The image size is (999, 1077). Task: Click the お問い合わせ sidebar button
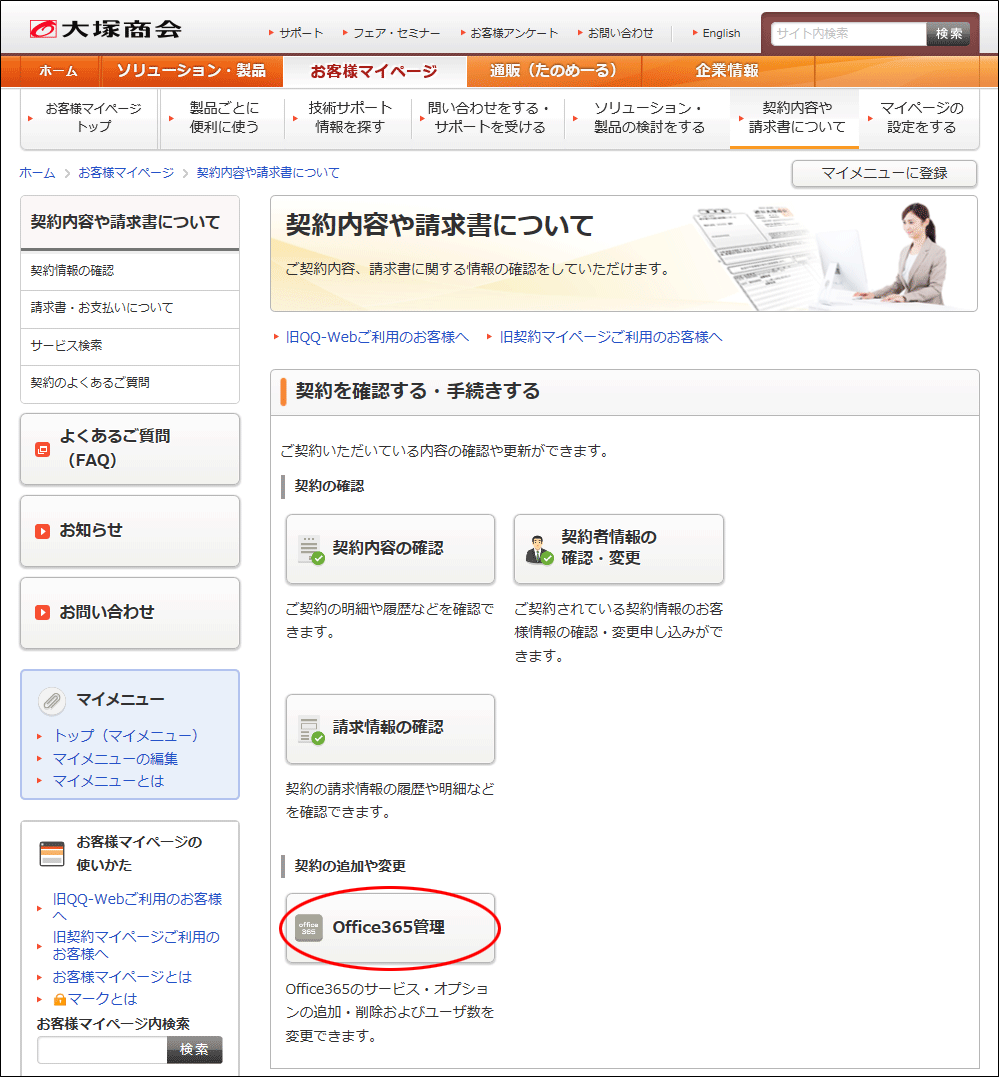(130, 613)
